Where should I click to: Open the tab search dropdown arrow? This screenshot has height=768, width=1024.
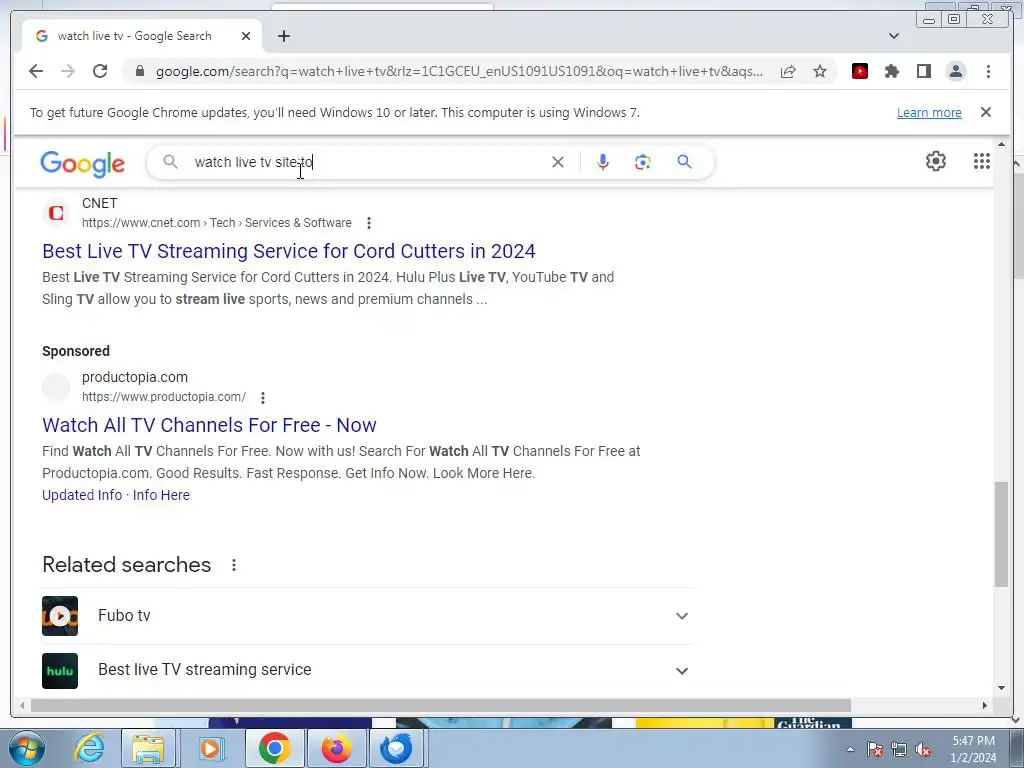[894, 36]
